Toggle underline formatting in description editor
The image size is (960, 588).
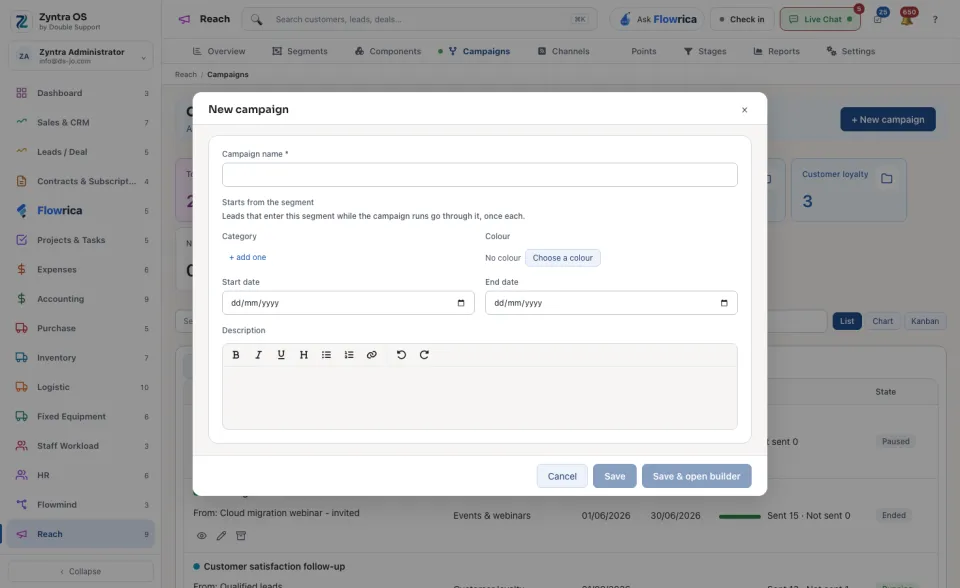[x=281, y=355]
